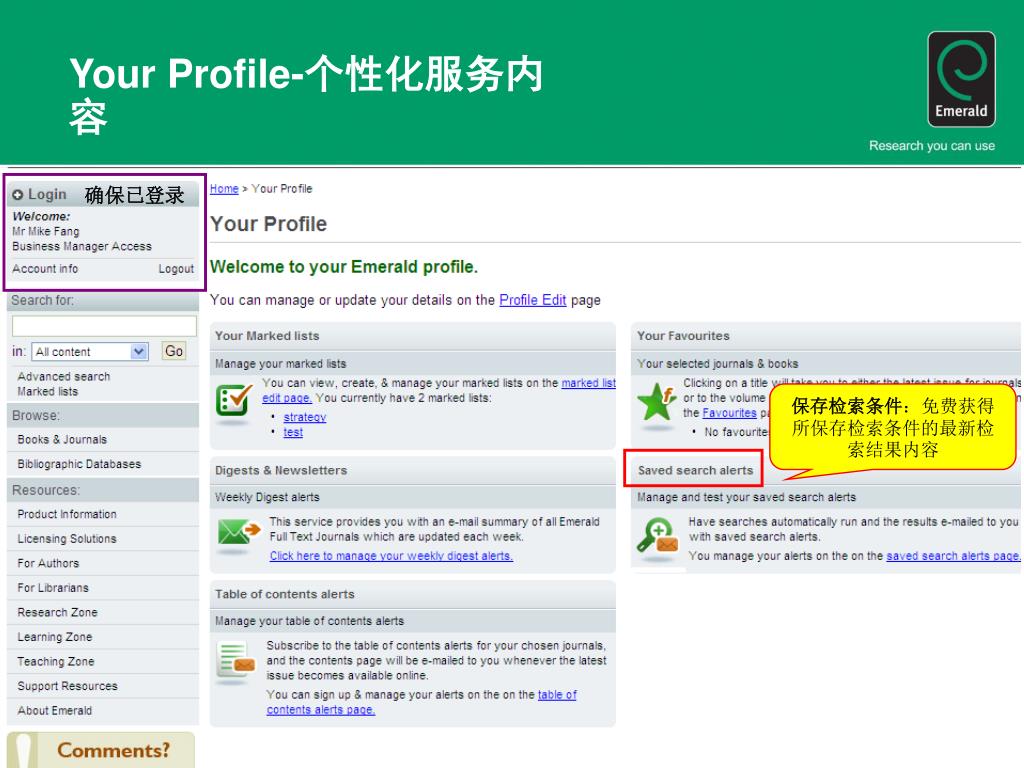Open the strategy marked list
1024x768 pixels.
[x=304, y=417]
